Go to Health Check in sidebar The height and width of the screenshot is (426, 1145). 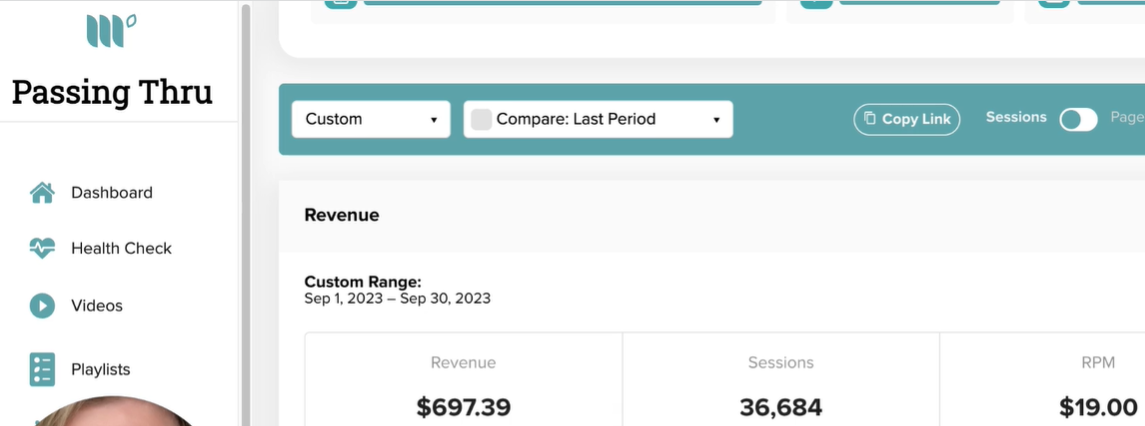pos(121,248)
